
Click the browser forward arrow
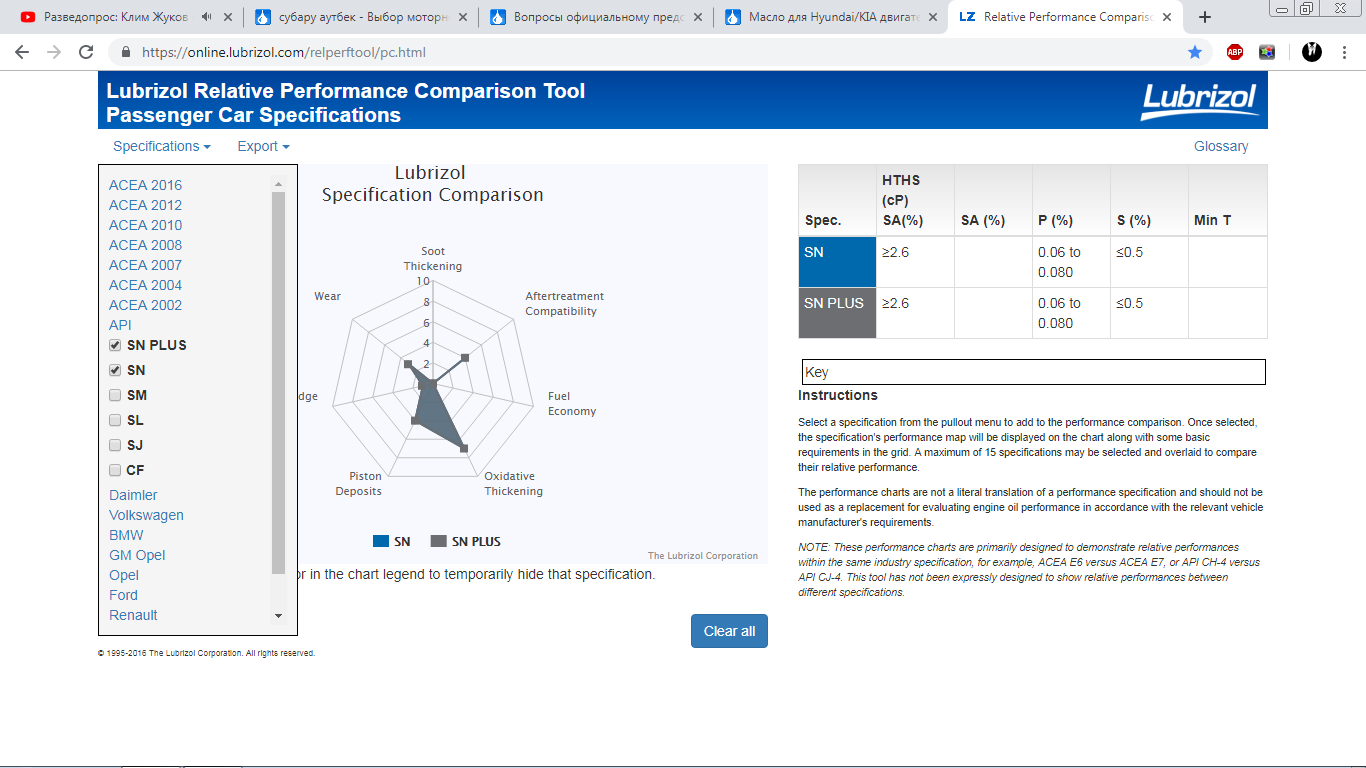(x=54, y=52)
